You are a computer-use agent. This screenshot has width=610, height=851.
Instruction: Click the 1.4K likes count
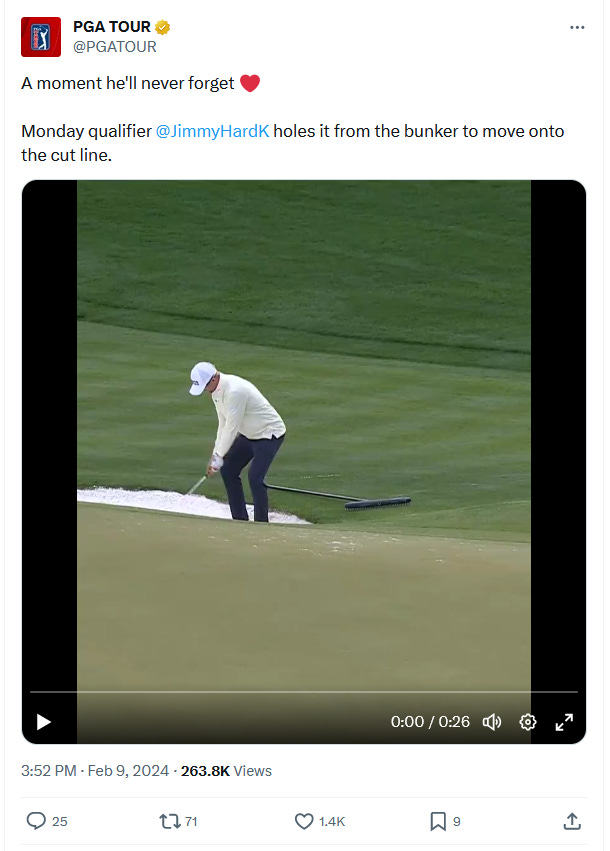click(332, 822)
